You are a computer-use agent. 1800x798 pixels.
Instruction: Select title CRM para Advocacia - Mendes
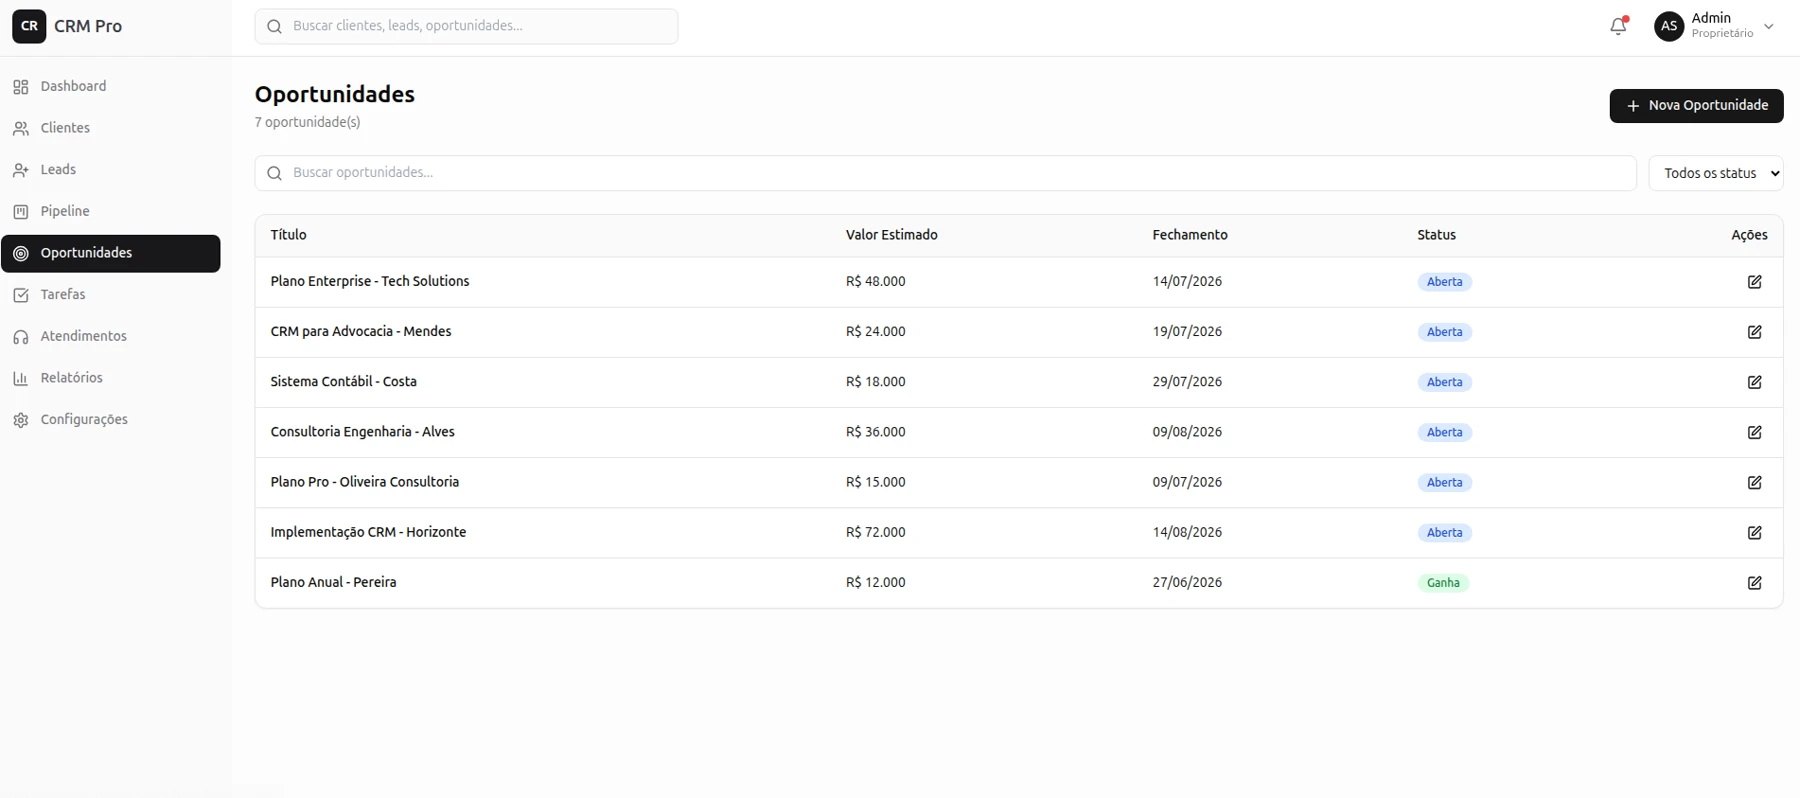tap(360, 332)
